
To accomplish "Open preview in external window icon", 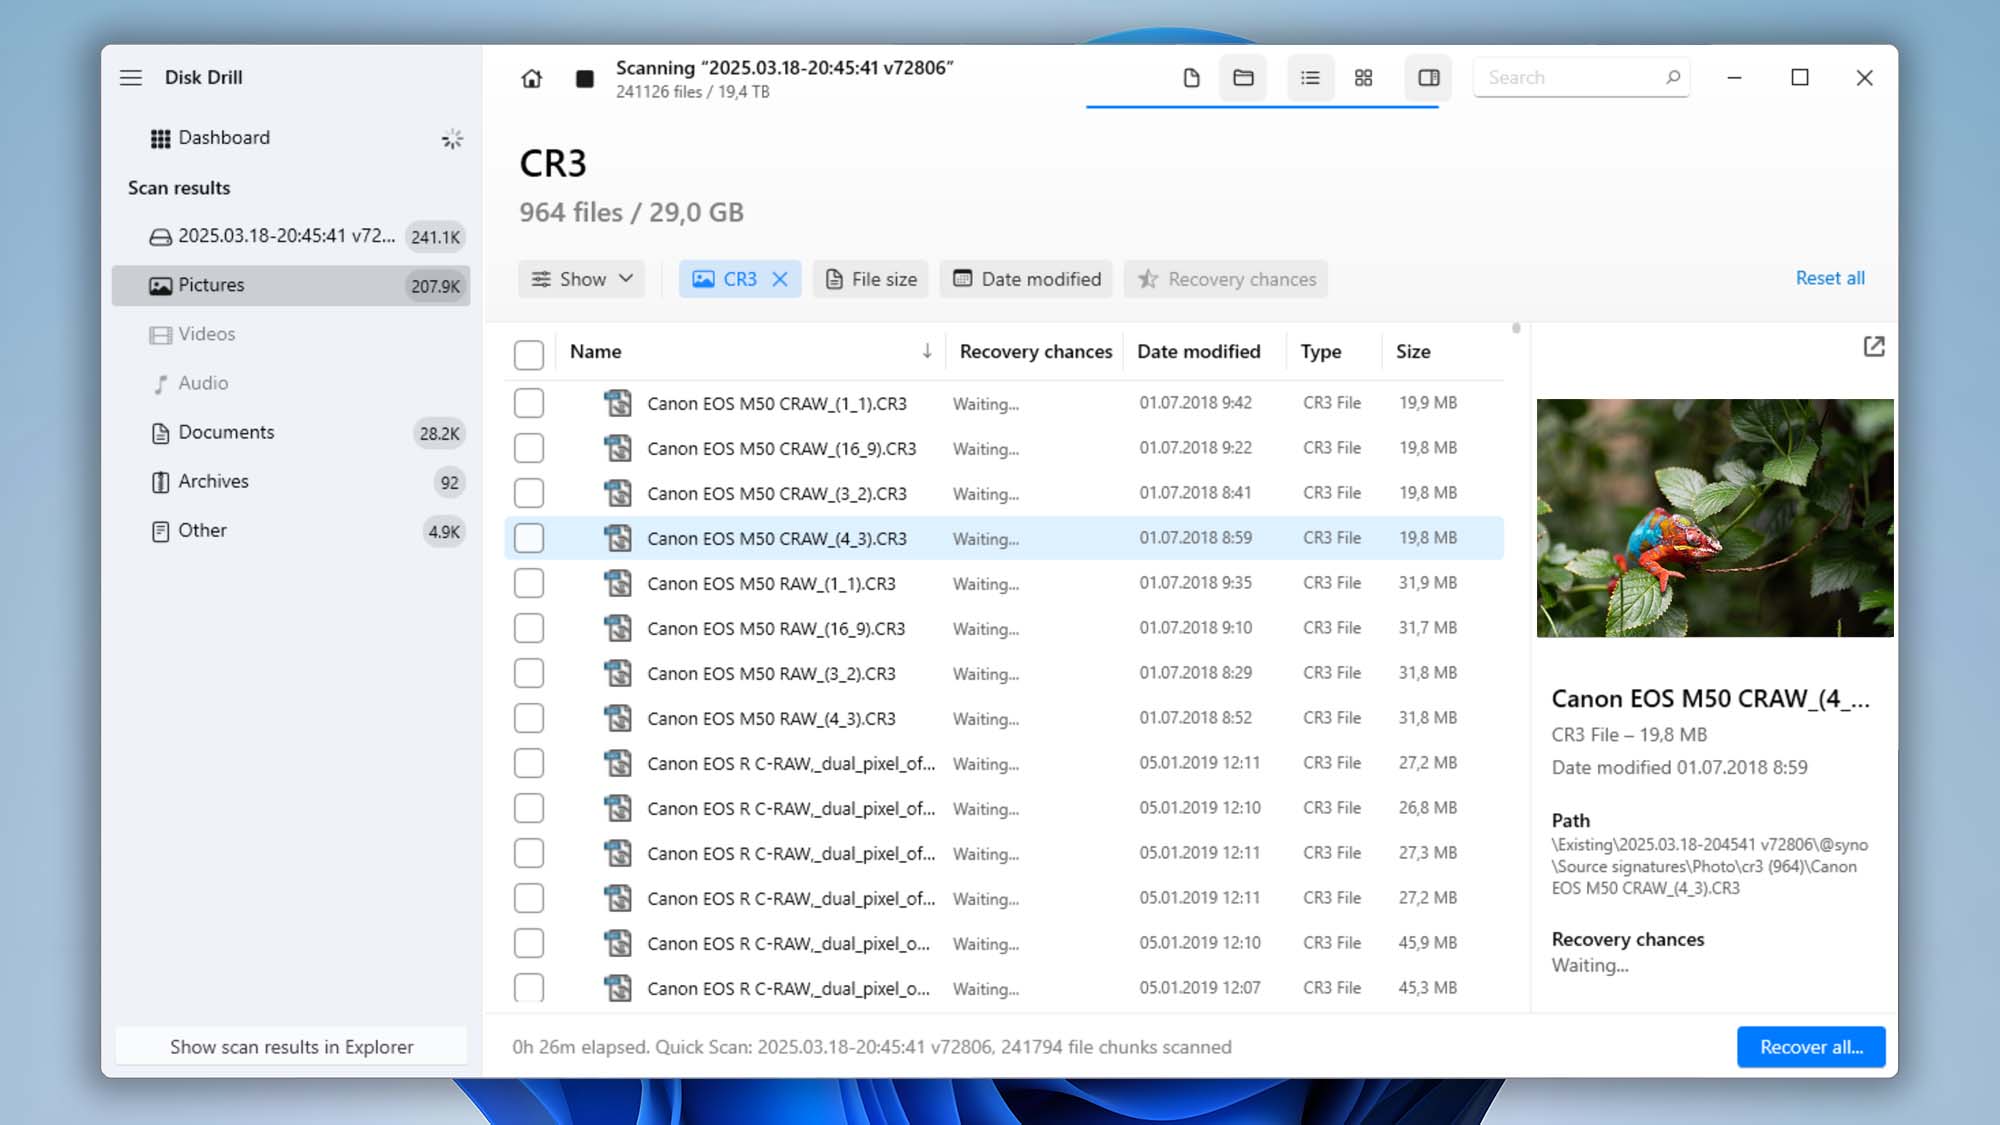I will (1874, 346).
